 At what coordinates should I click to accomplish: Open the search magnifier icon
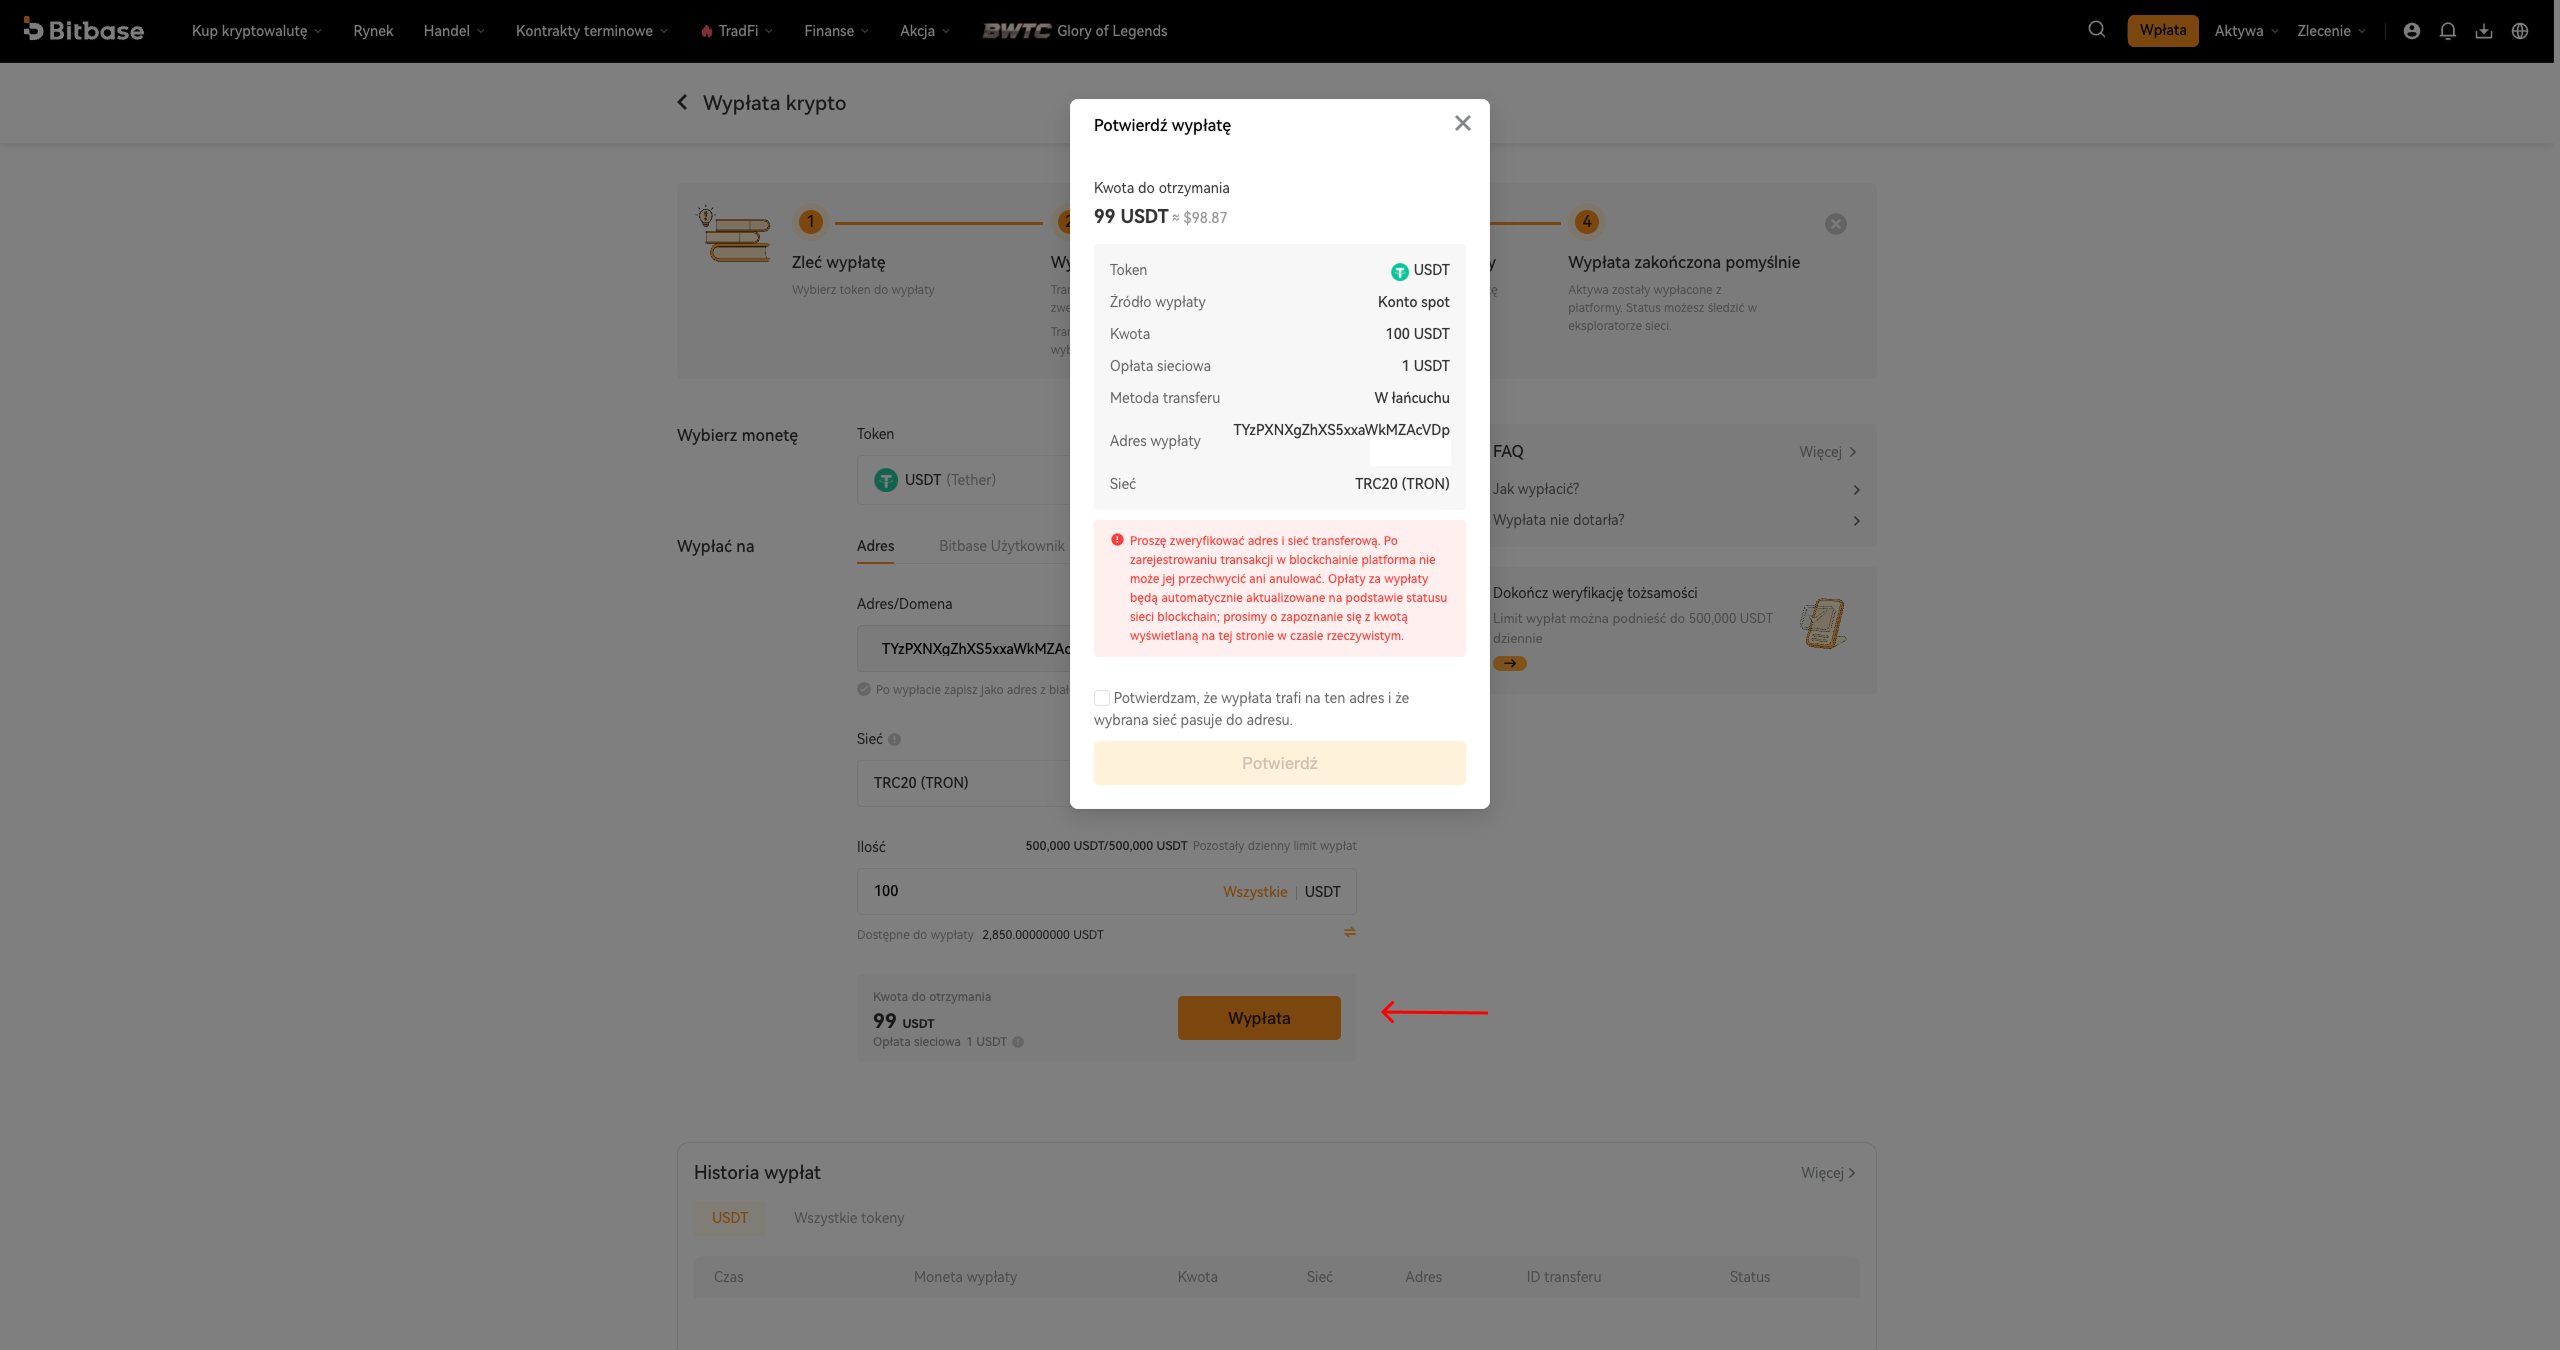2096,30
